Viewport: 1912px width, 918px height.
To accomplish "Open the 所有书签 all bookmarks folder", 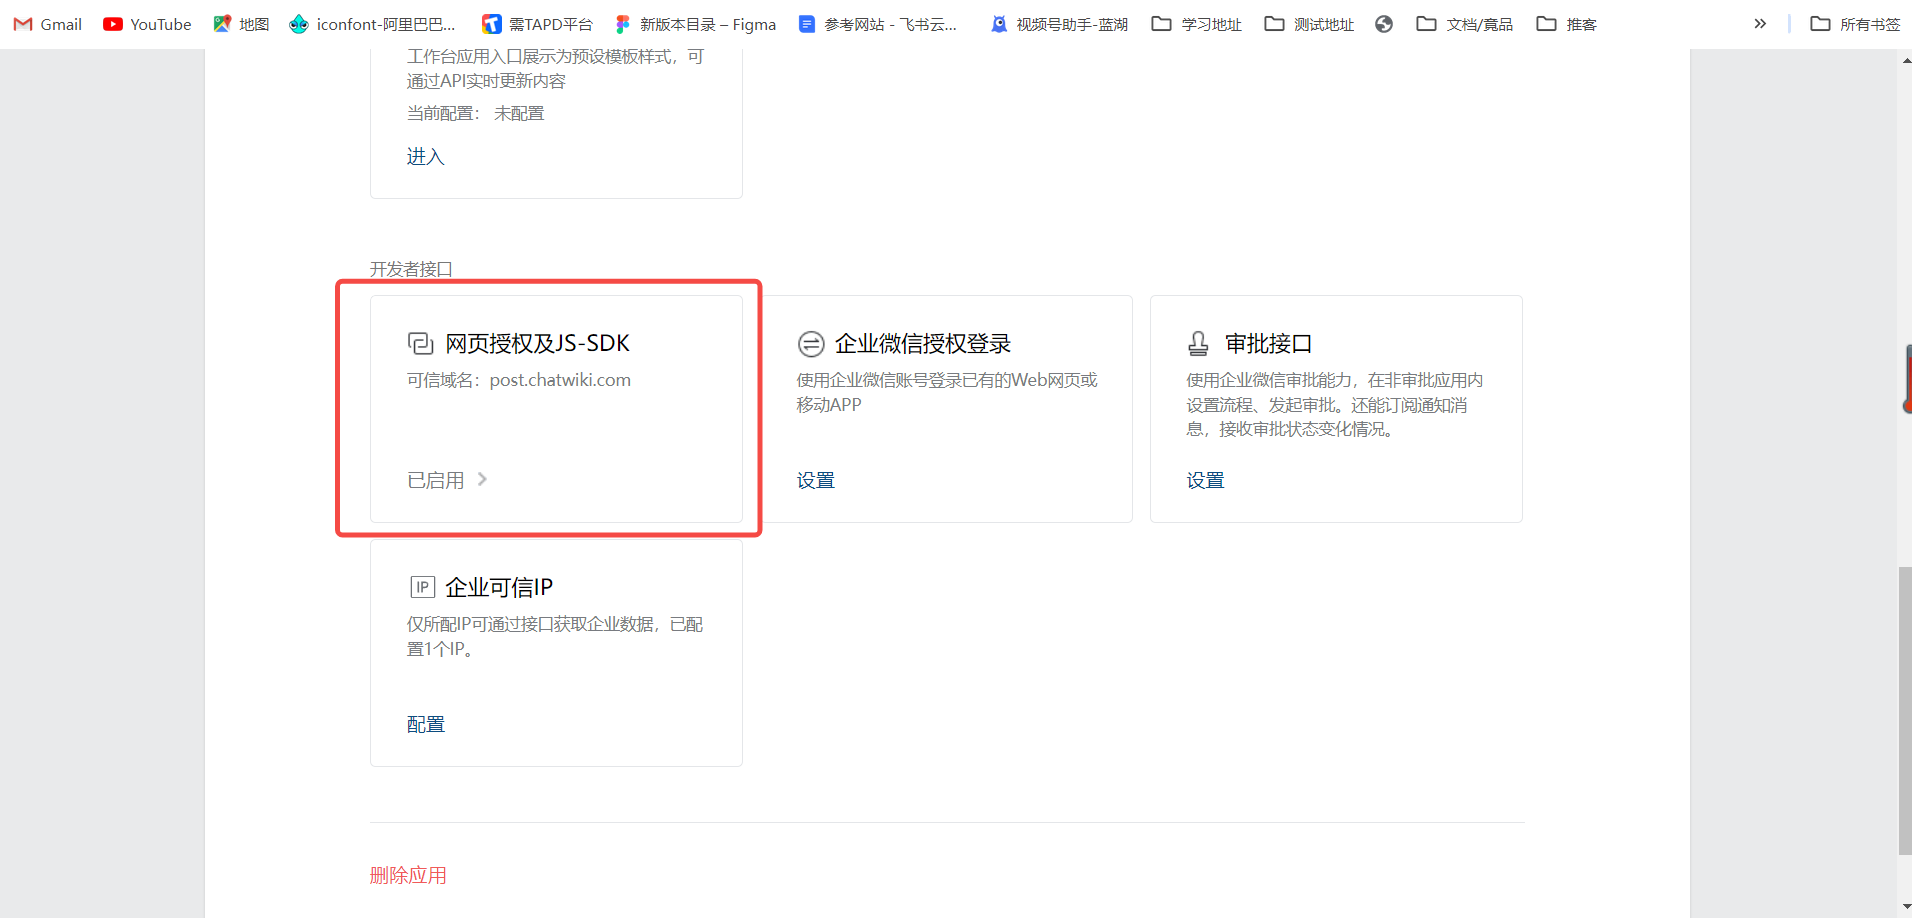I will coord(1855,24).
